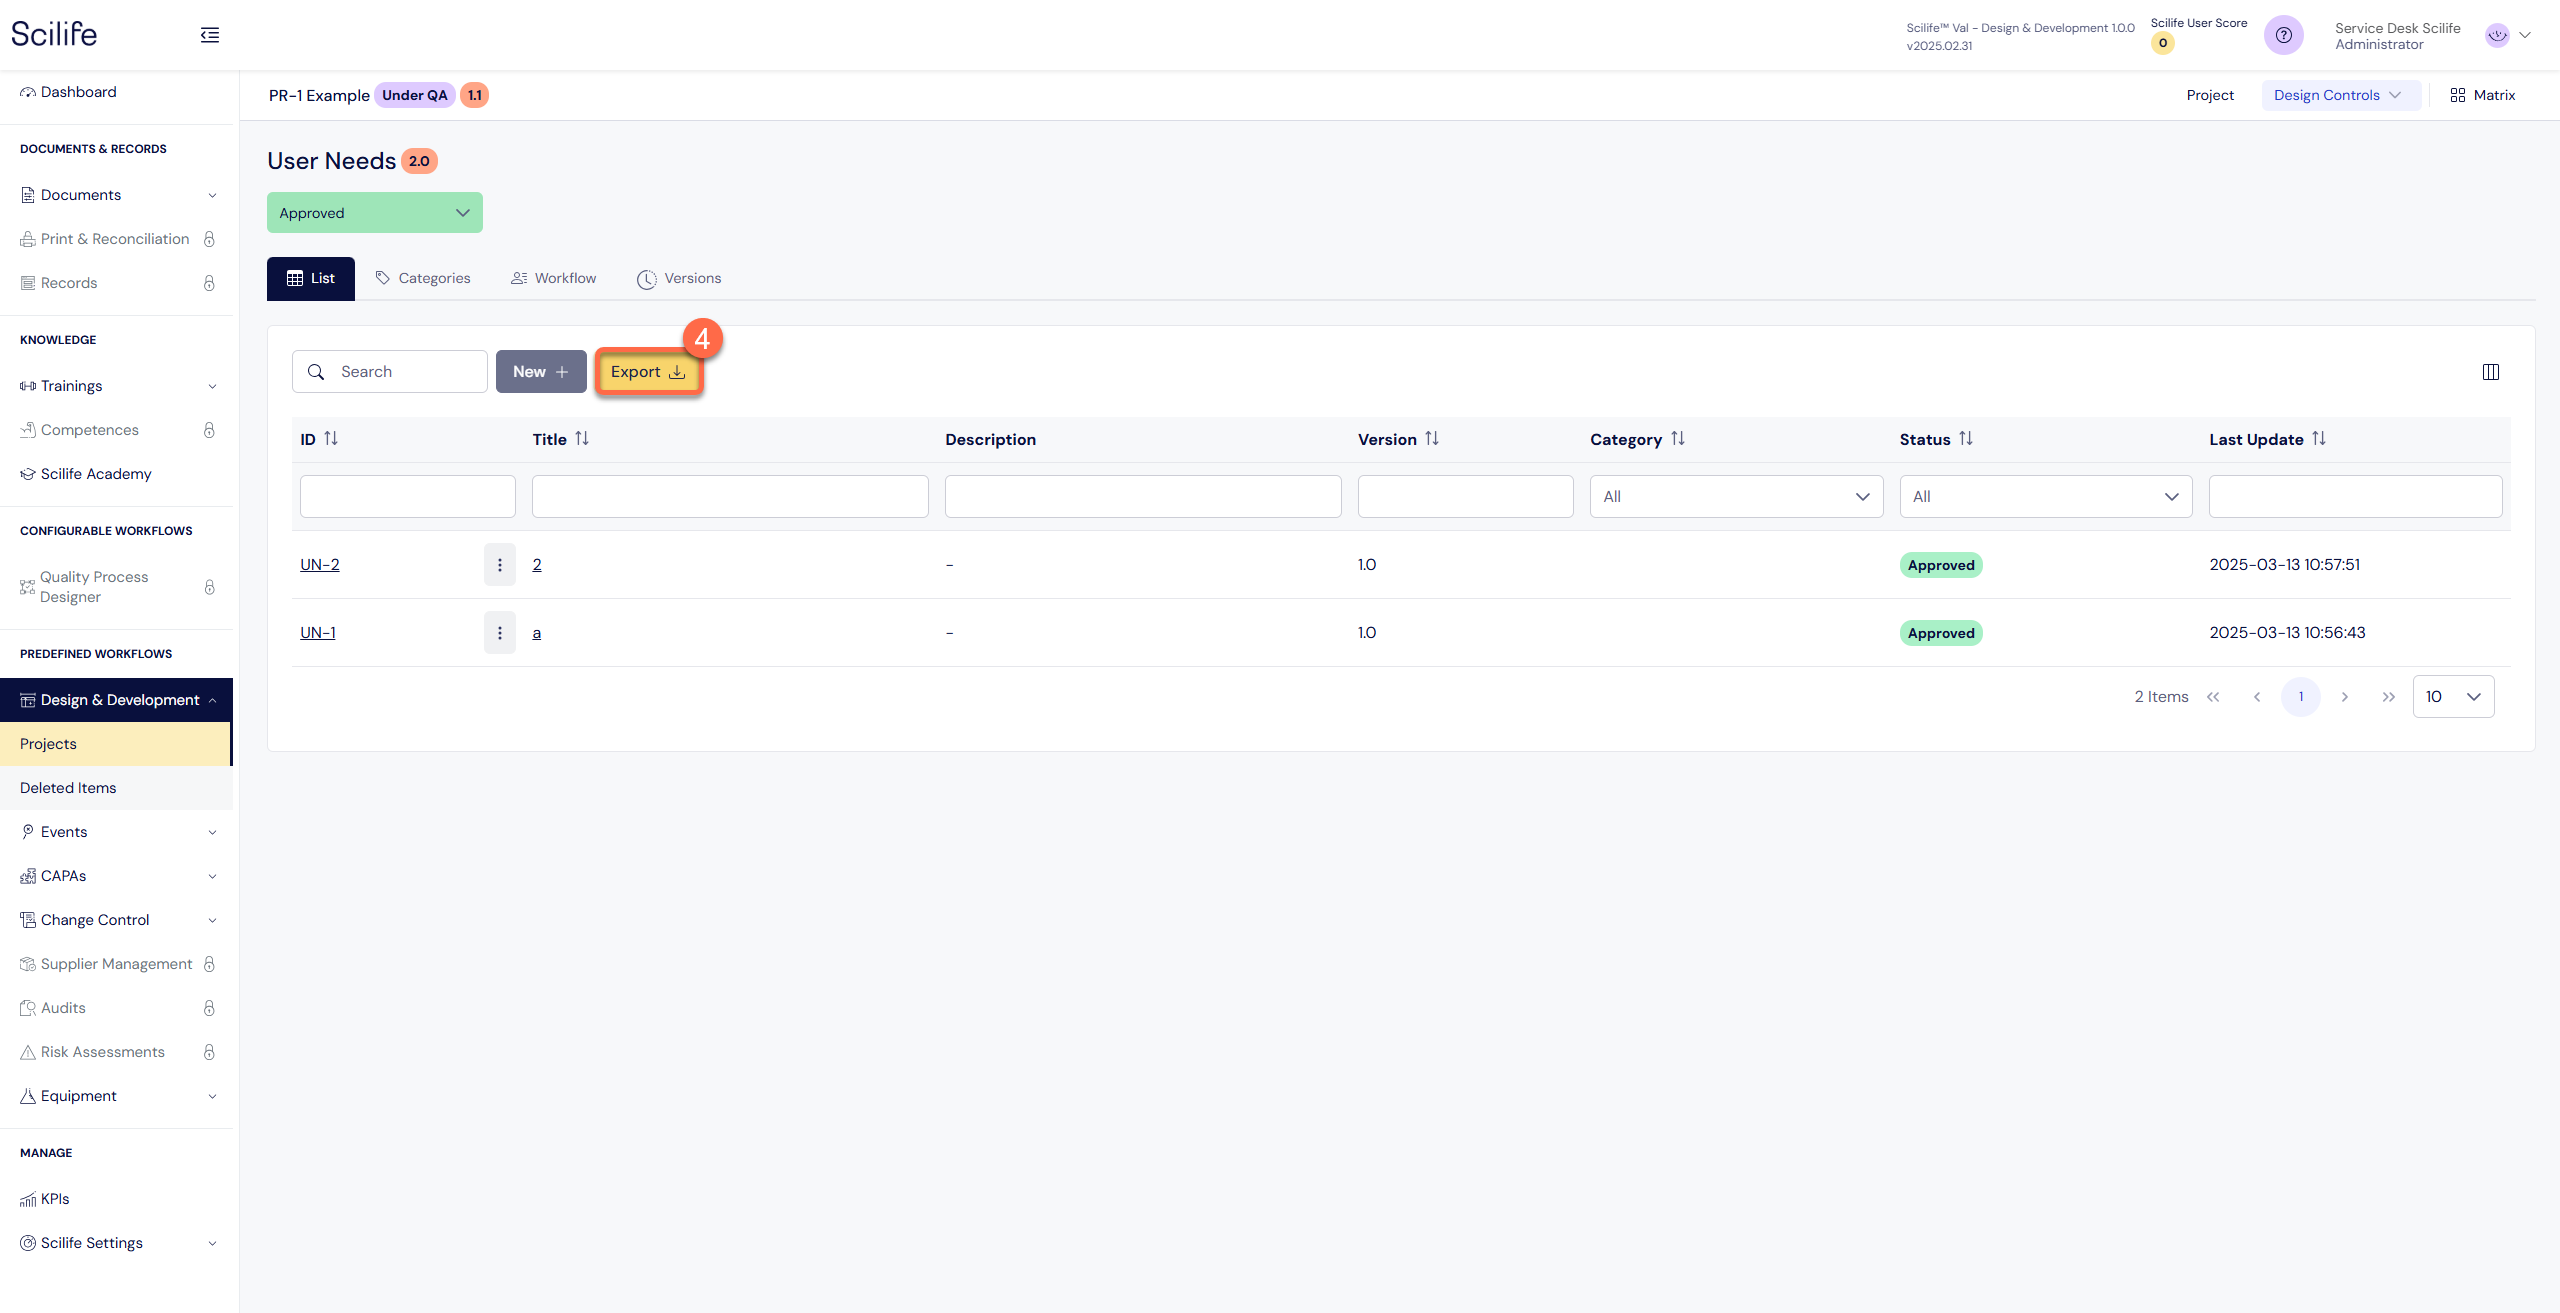
Task: Switch to the Workflow tab
Action: [554, 279]
